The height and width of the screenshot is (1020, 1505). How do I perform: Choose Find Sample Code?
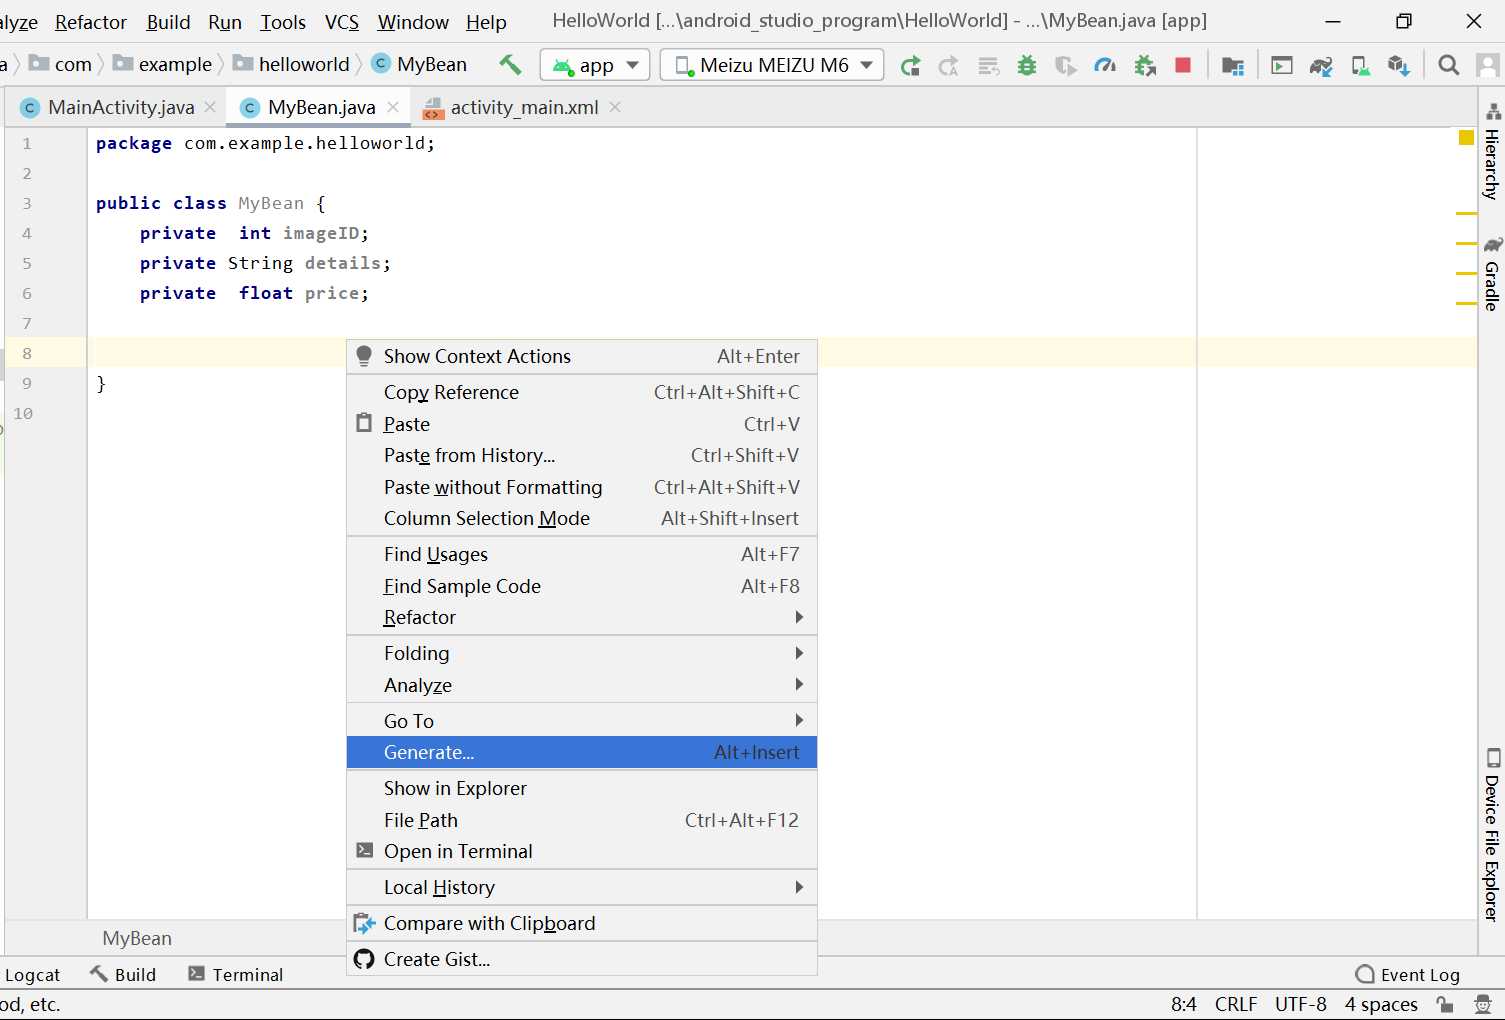(582, 586)
